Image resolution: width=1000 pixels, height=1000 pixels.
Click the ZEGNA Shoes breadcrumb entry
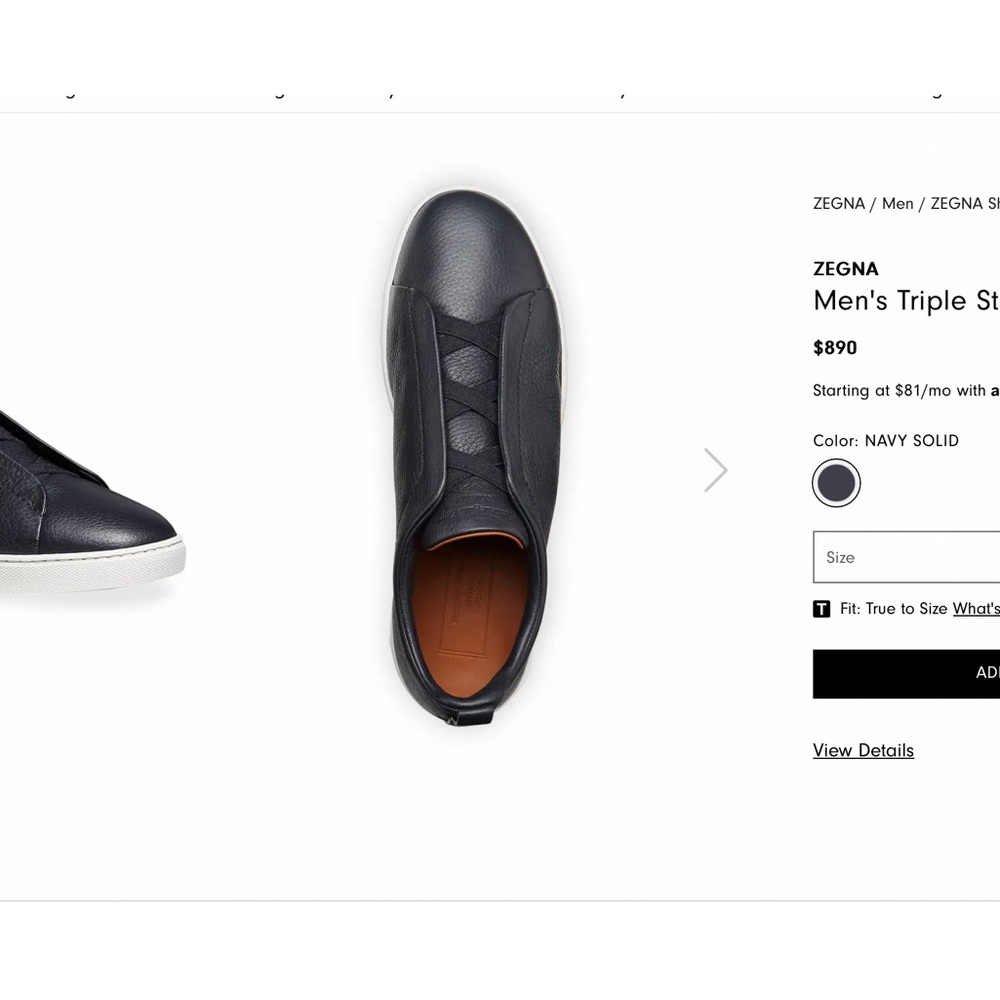(x=966, y=203)
